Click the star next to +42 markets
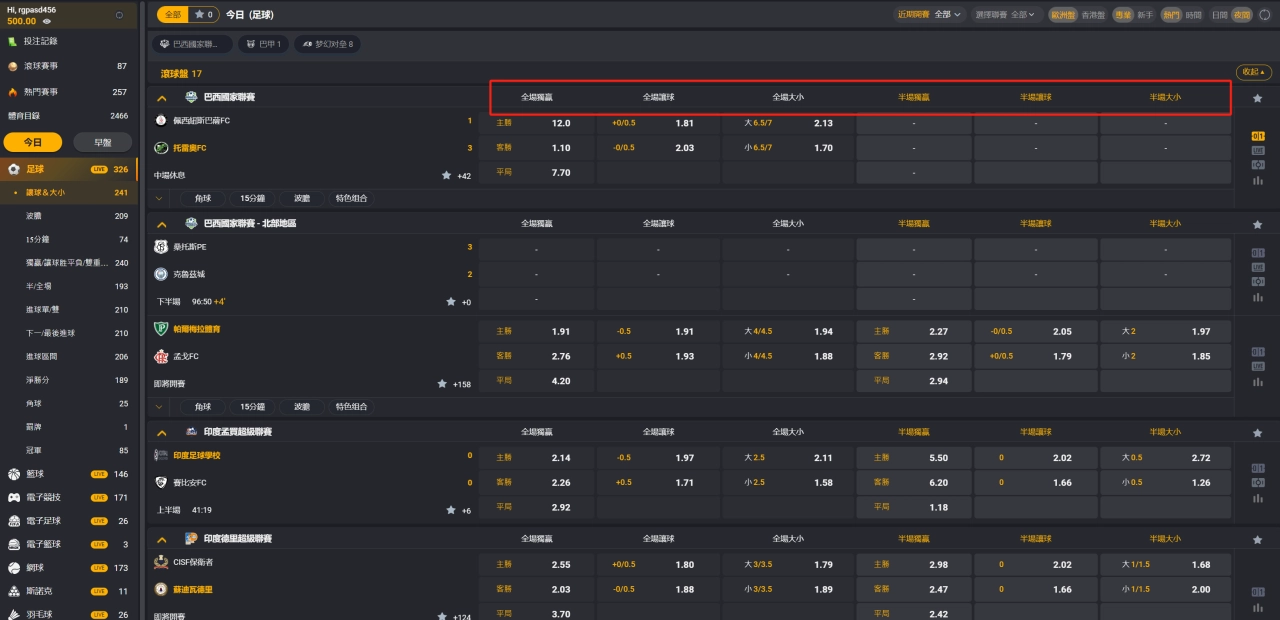1280x620 pixels. click(x=447, y=175)
